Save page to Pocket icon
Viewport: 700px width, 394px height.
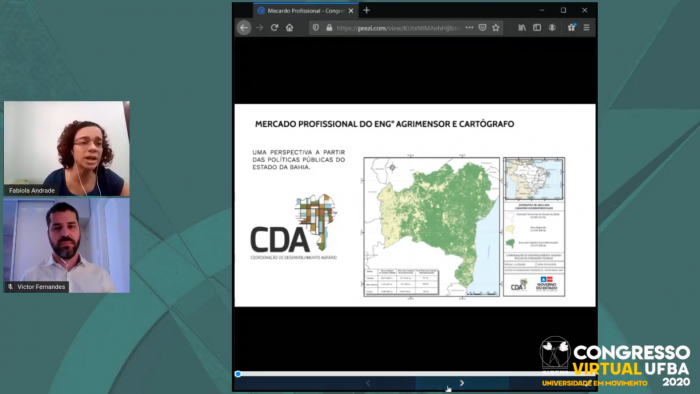pos(482,28)
